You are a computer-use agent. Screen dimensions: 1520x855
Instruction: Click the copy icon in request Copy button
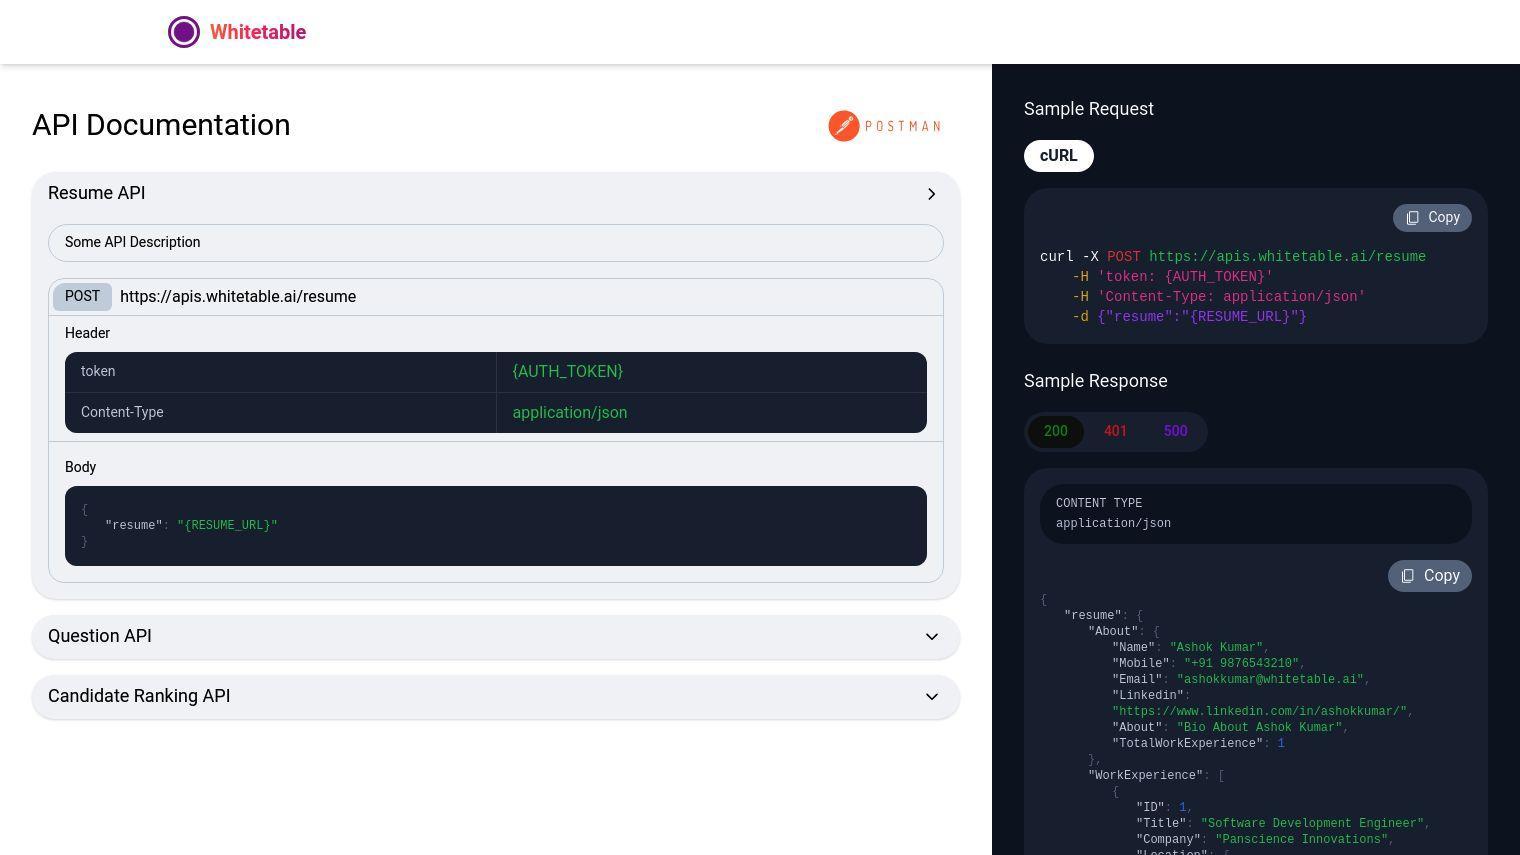coord(1413,218)
